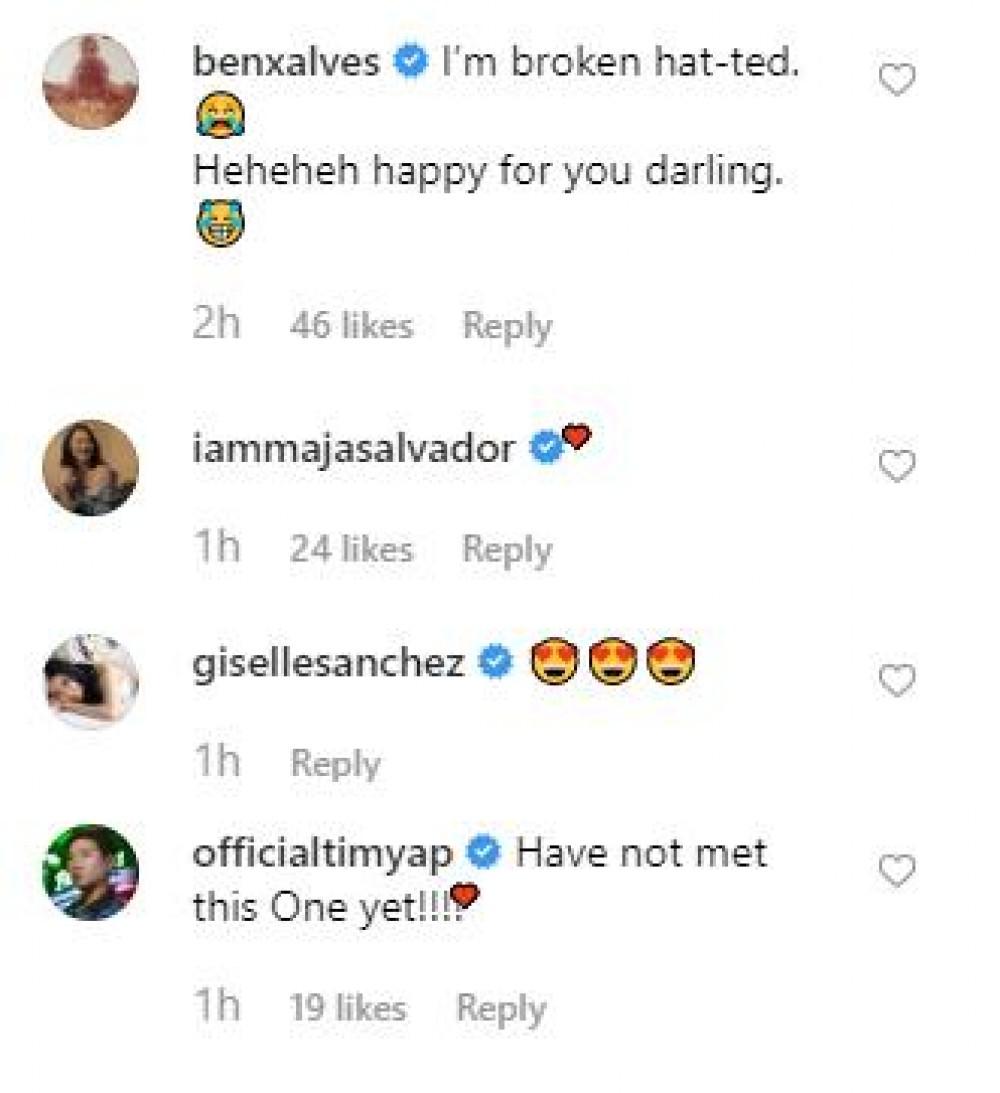Toggle heart on gisellesanchez's comment

click(896, 681)
